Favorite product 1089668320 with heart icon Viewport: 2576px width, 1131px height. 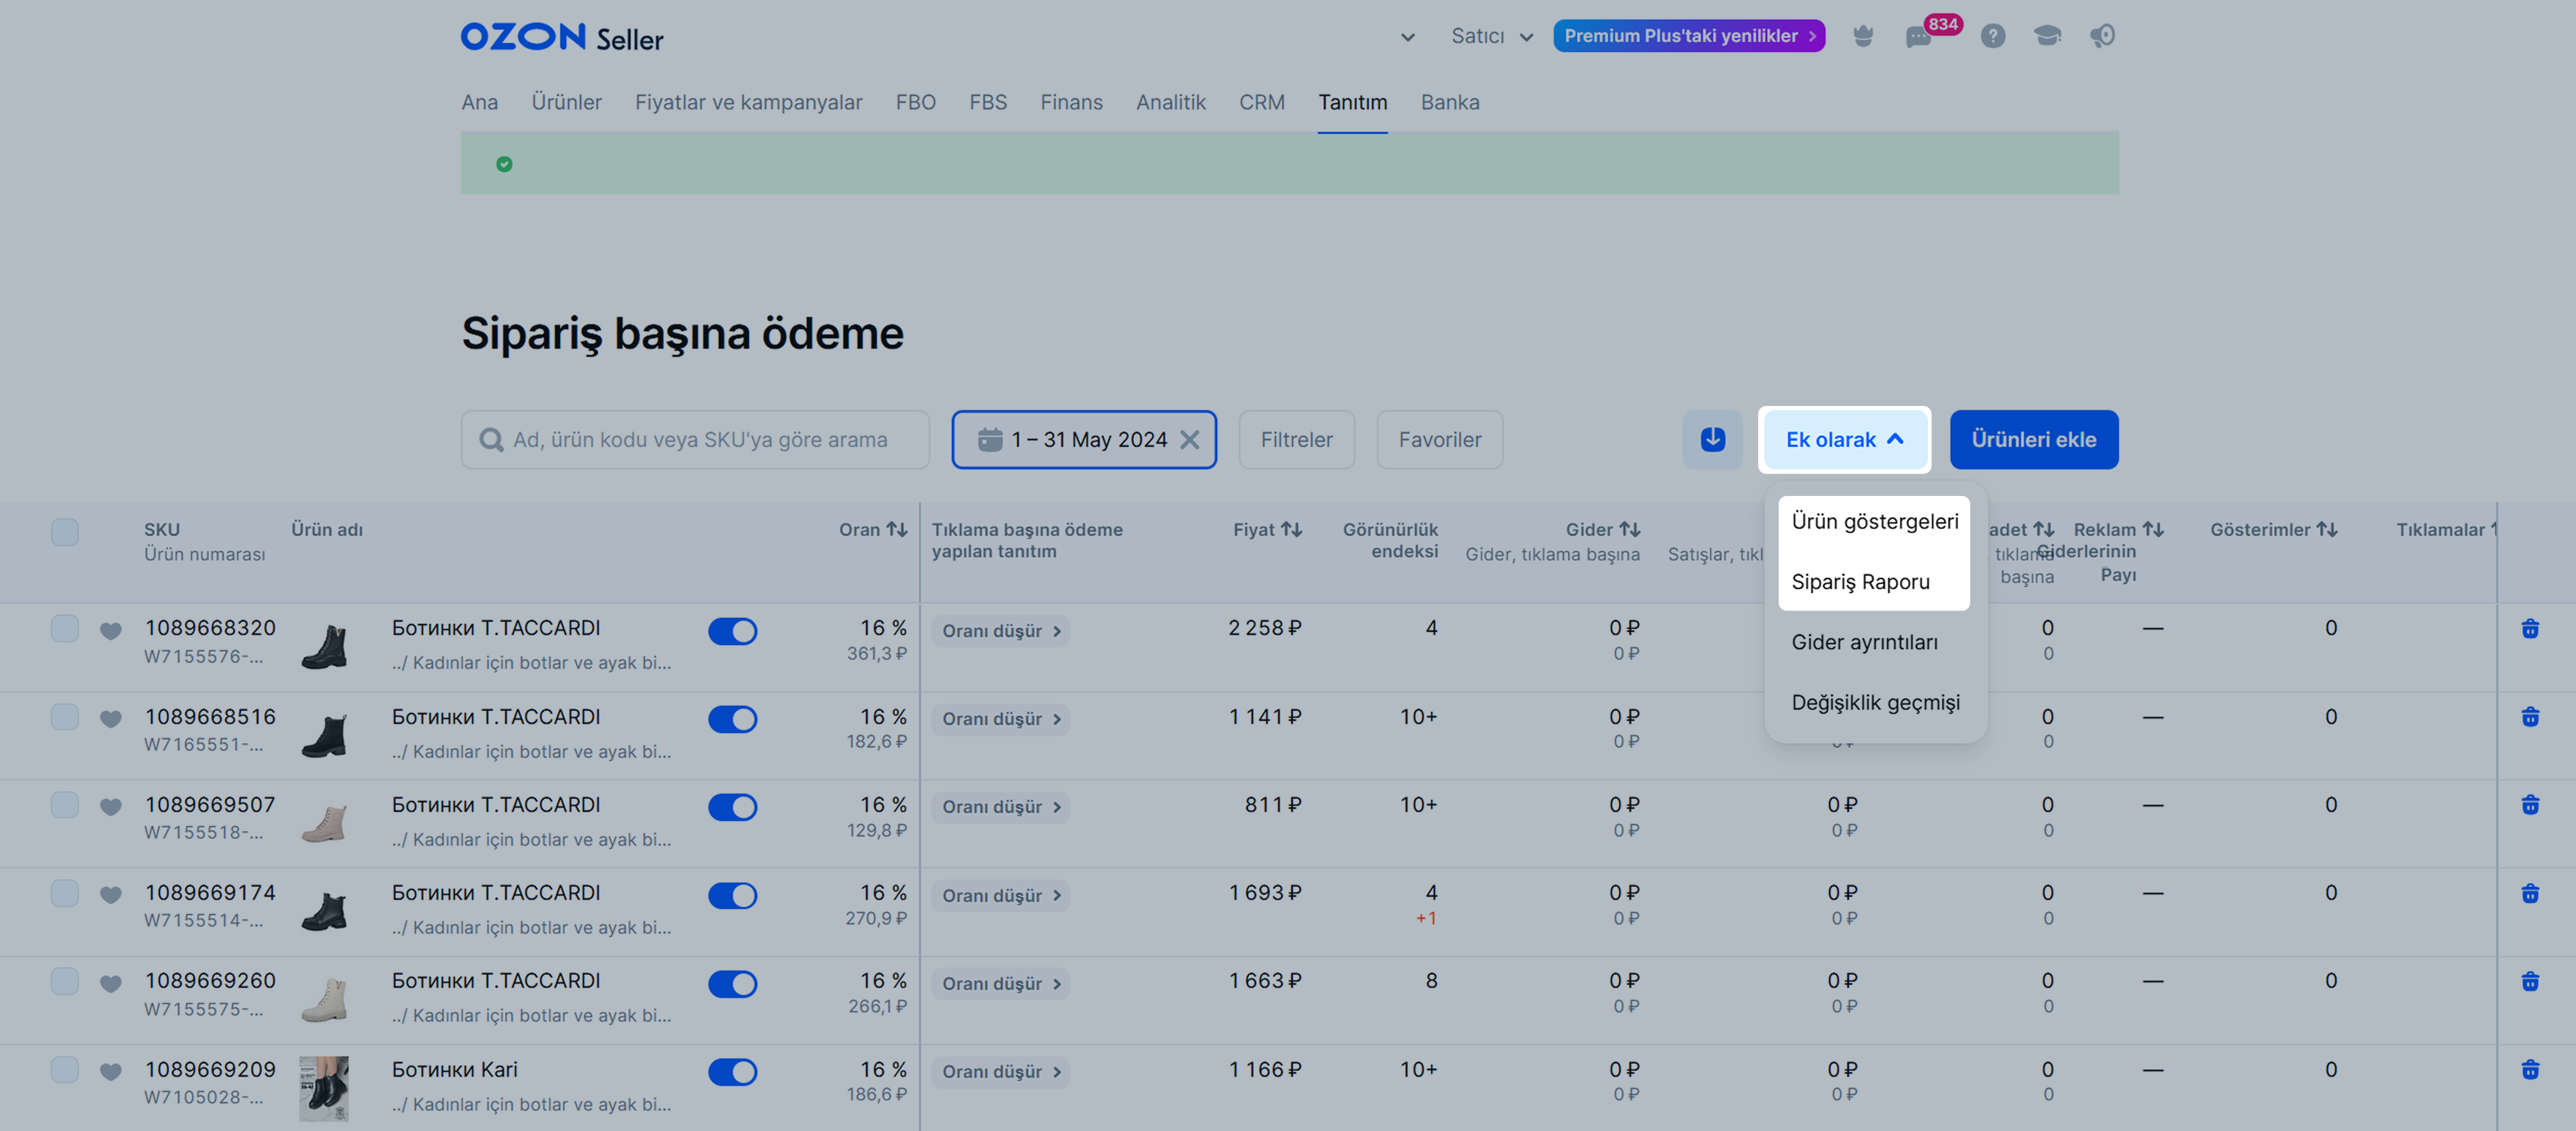point(111,631)
